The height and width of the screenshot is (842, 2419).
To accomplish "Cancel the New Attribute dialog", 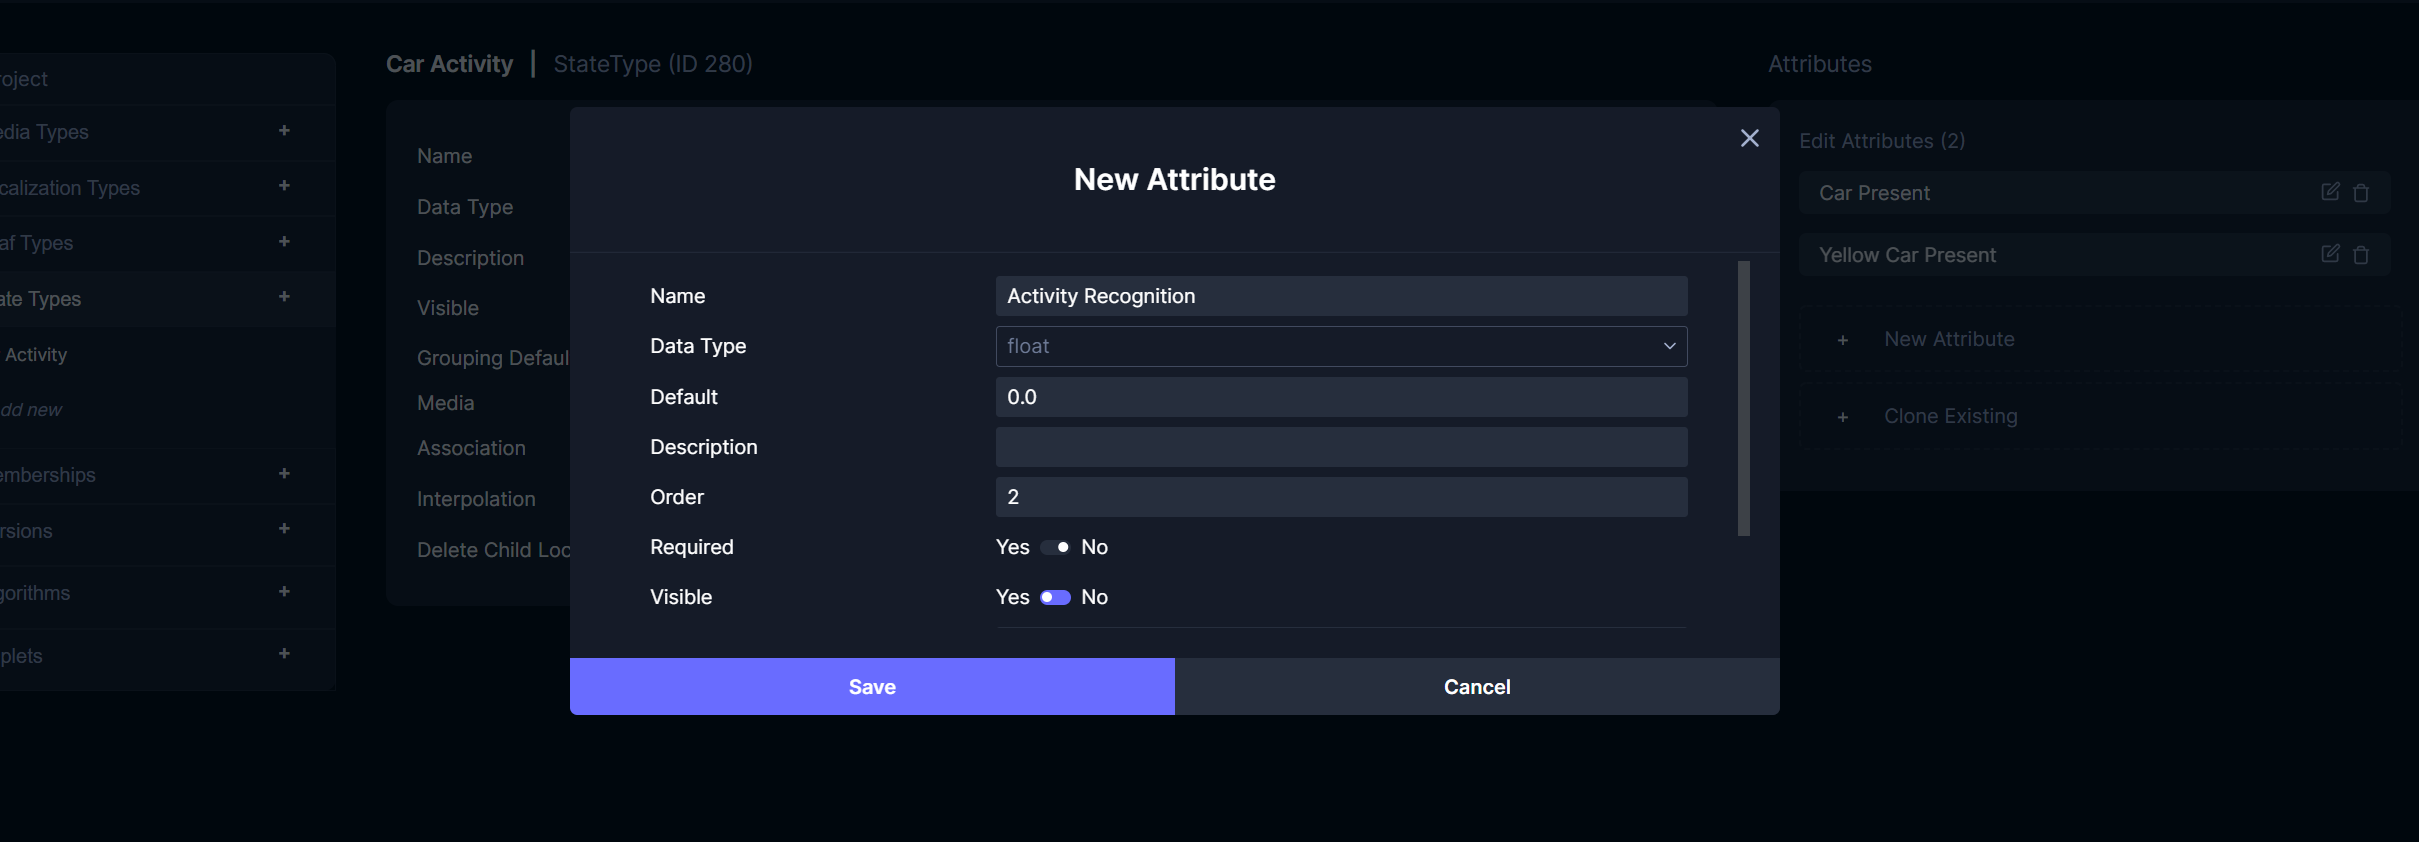I will (1477, 687).
